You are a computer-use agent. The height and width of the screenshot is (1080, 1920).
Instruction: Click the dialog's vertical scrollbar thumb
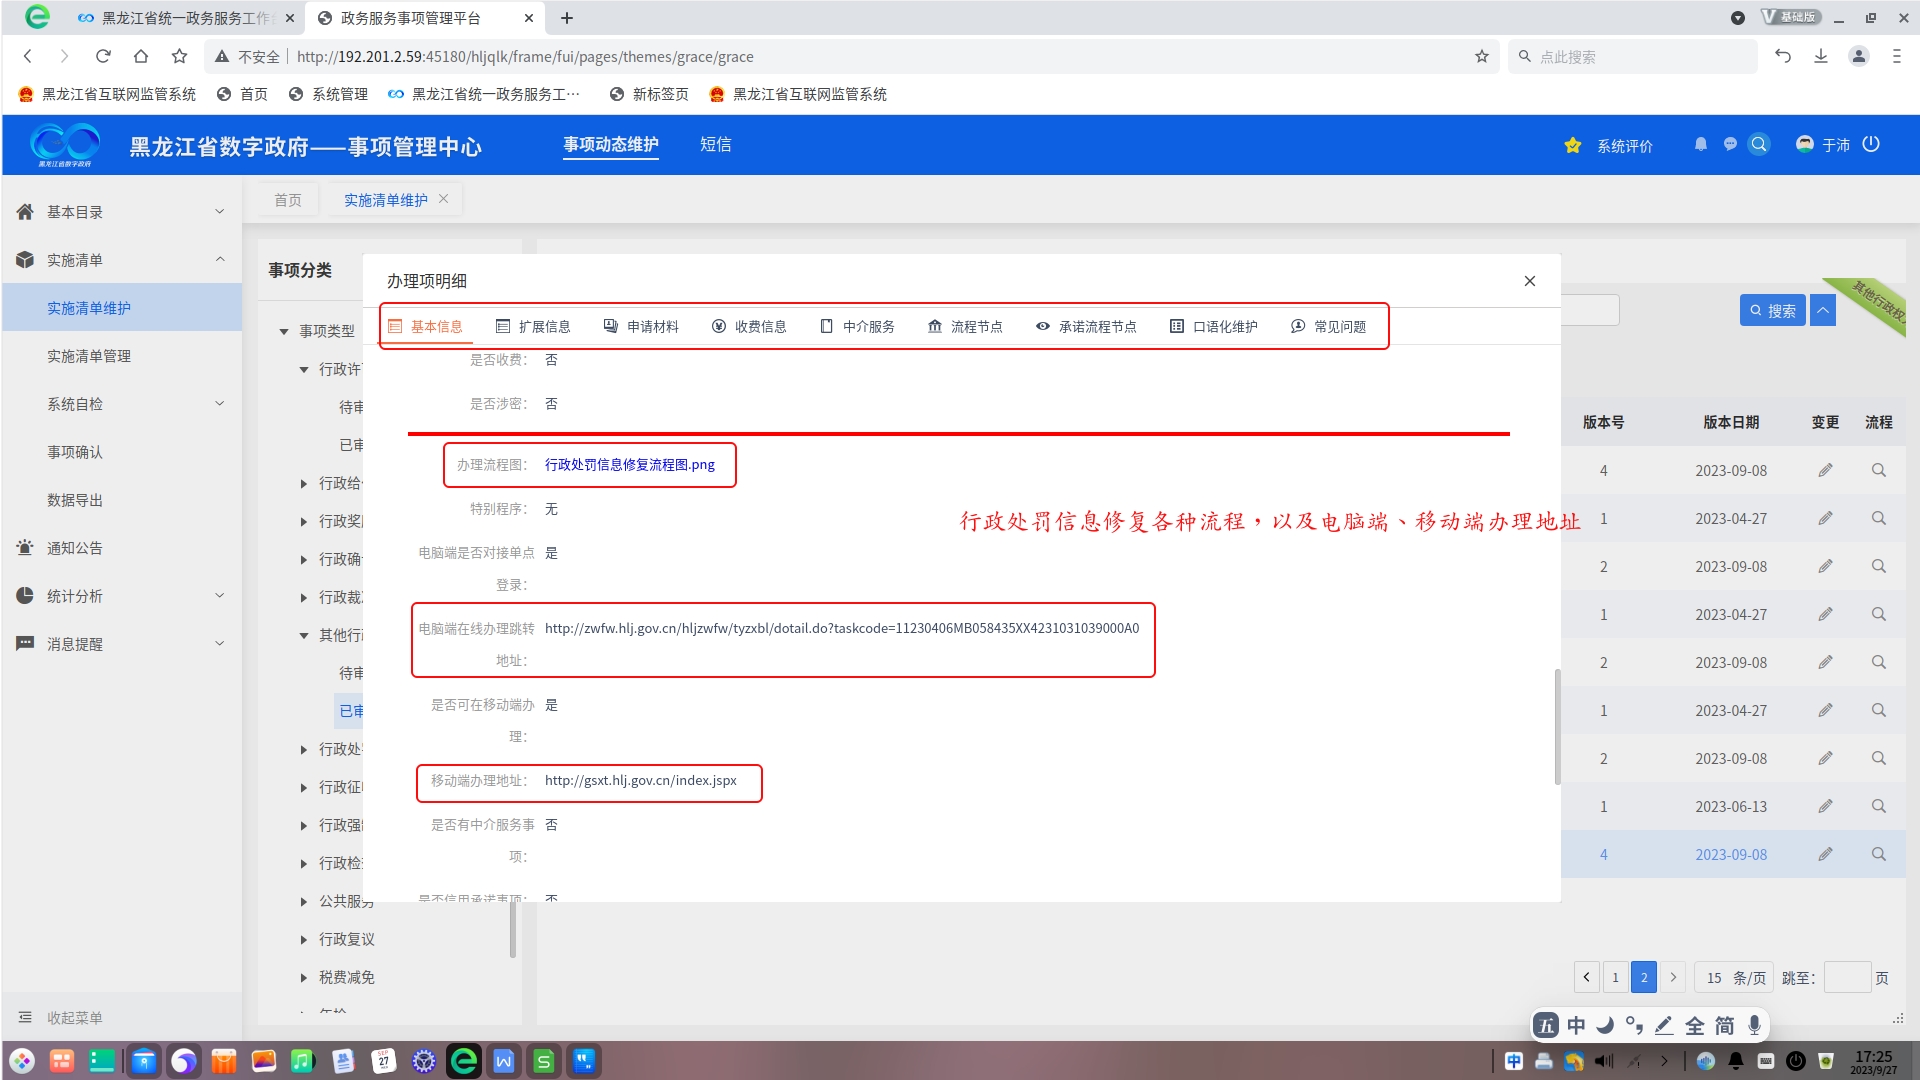pyautogui.click(x=1557, y=725)
